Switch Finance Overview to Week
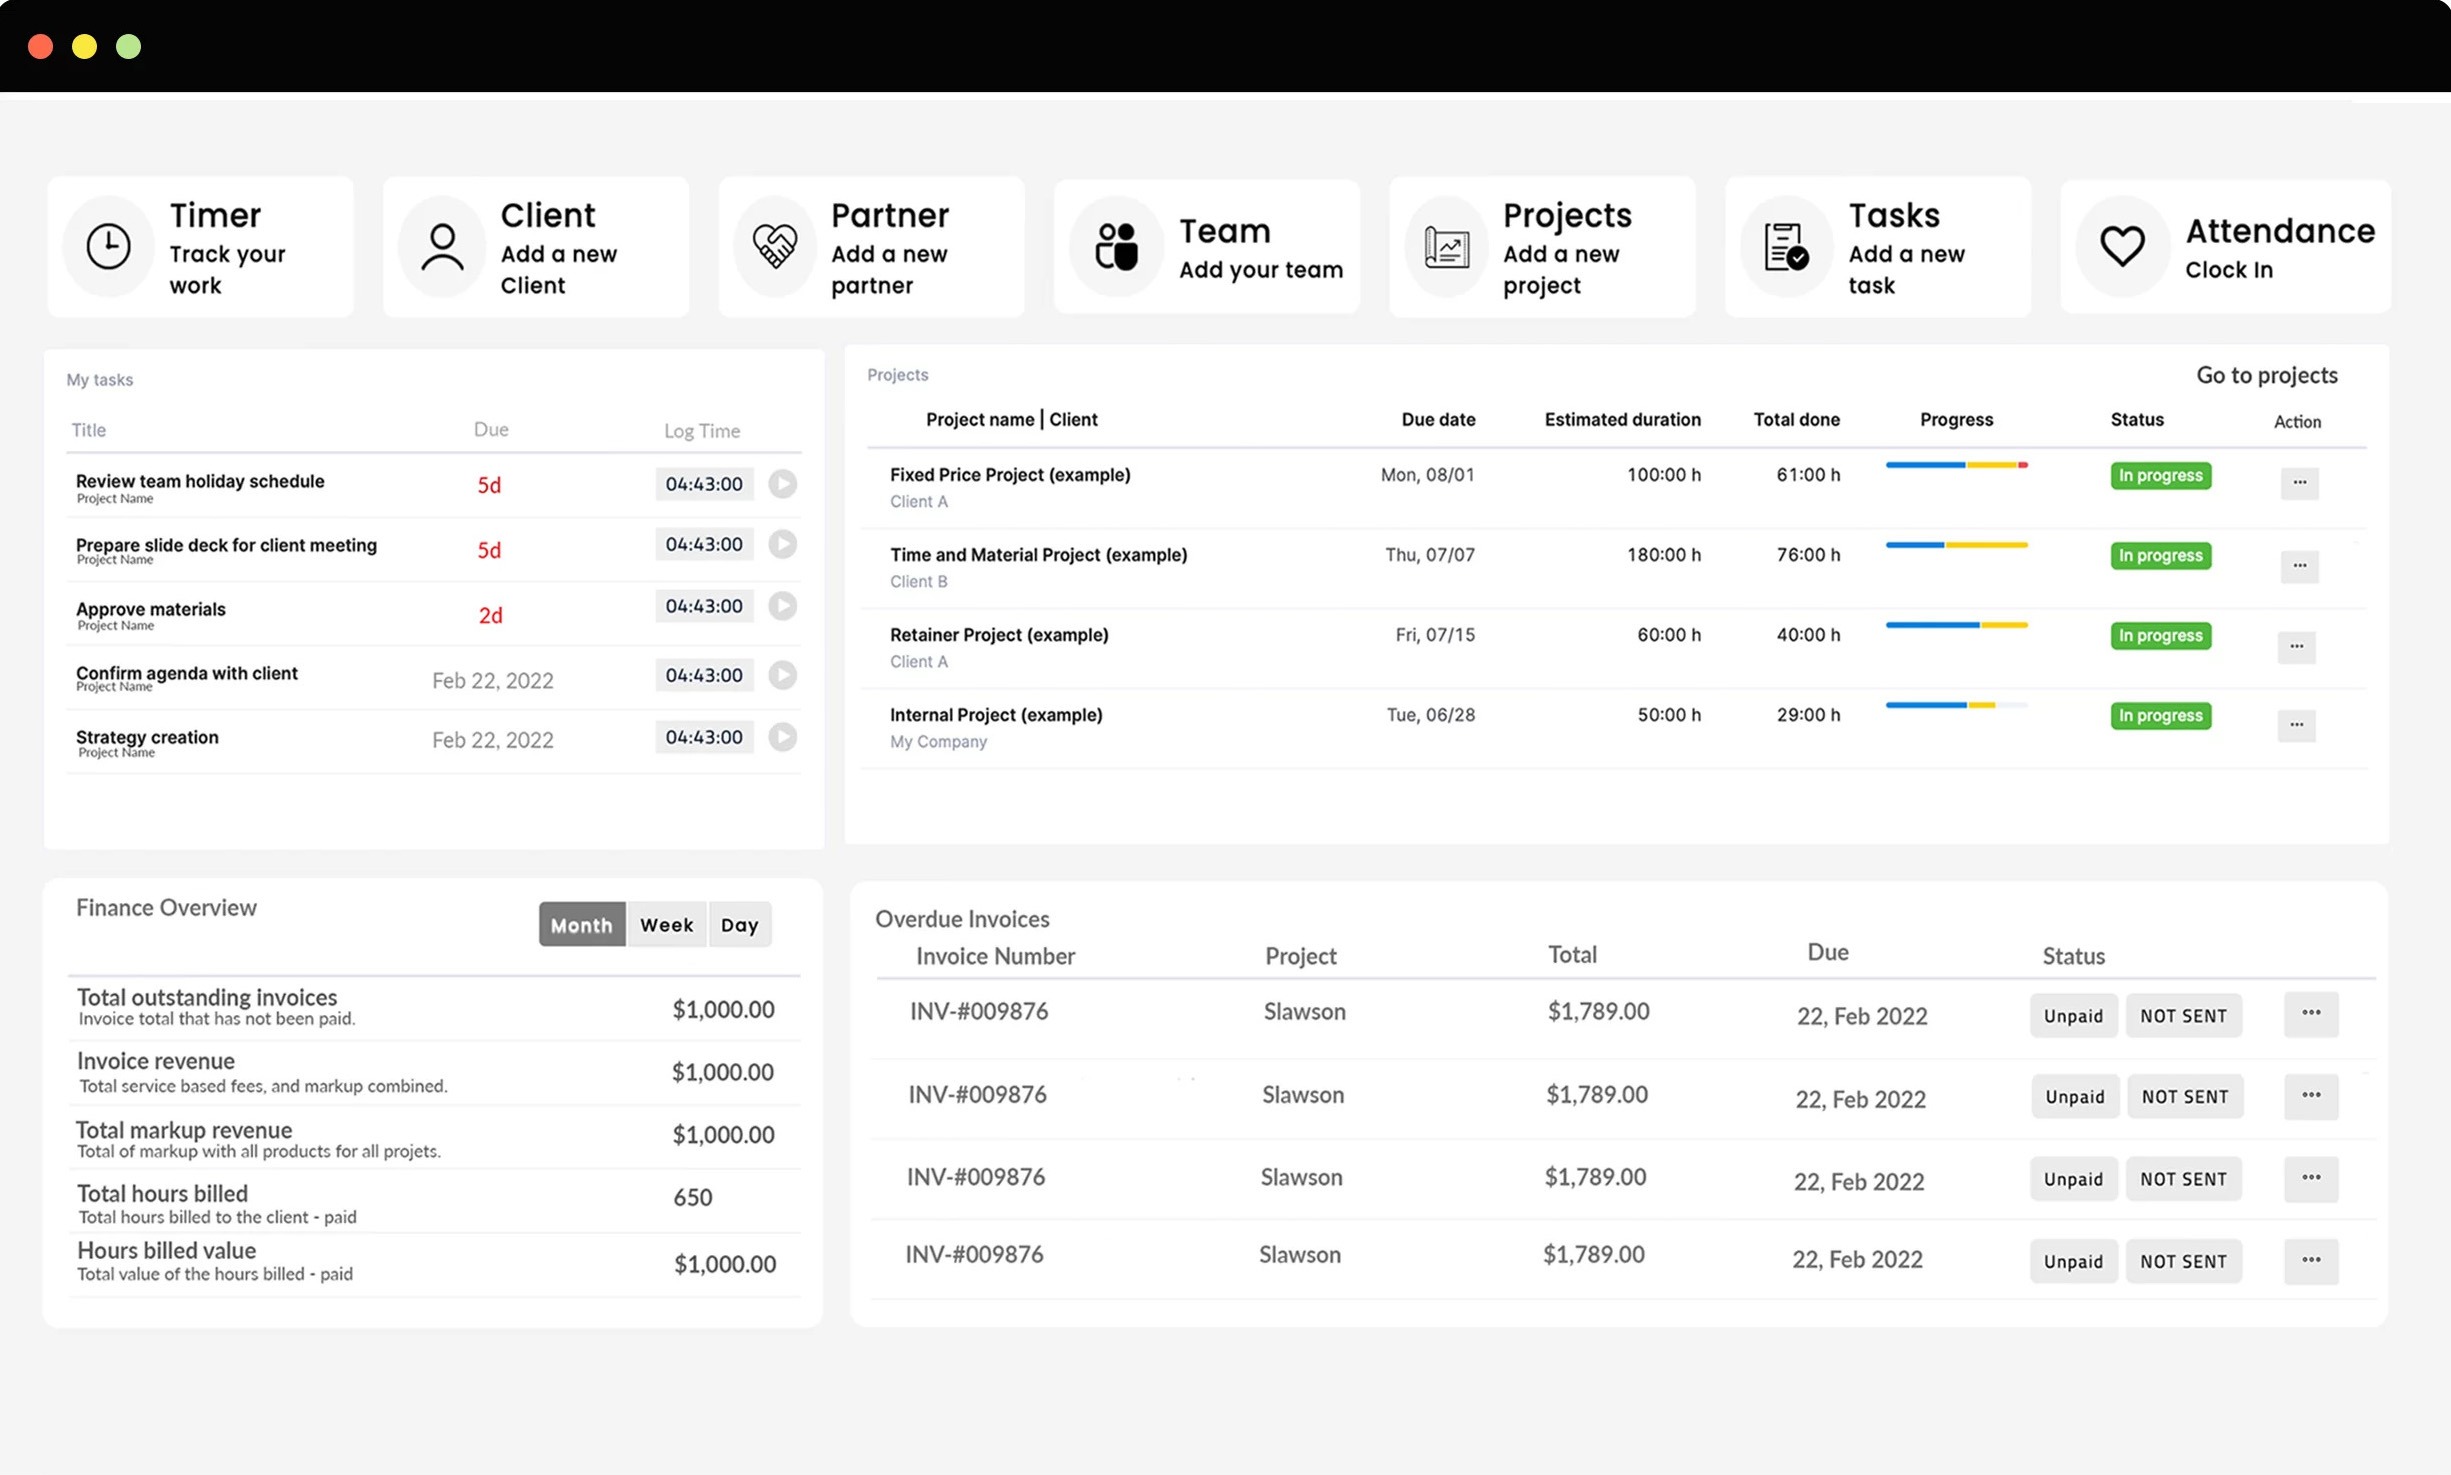Screen dimensions: 2451x1475 tap(667, 924)
